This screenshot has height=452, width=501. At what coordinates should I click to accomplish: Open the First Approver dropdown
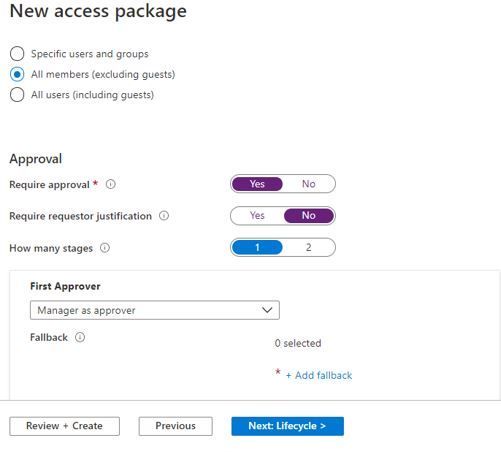[x=155, y=310]
